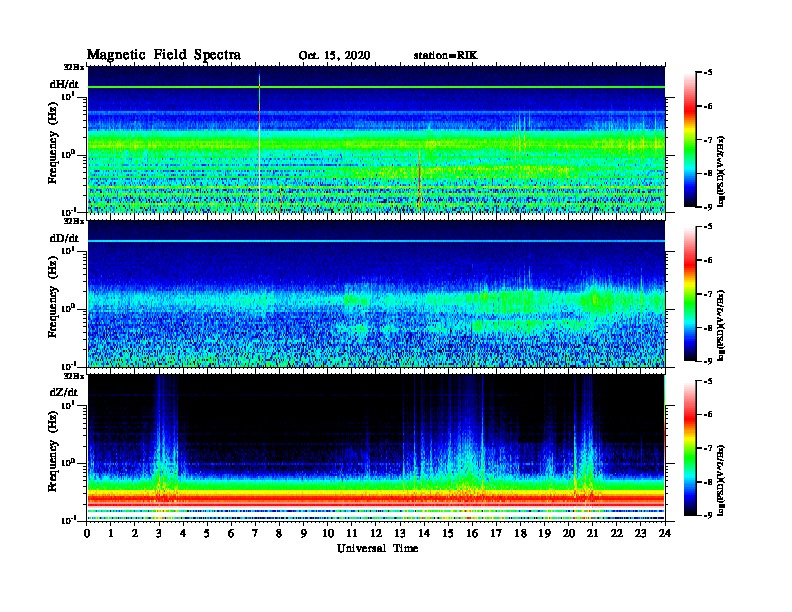Click the hour 23 tick label on time axis
This screenshot has width=792, height=612.
pos(640,534)
